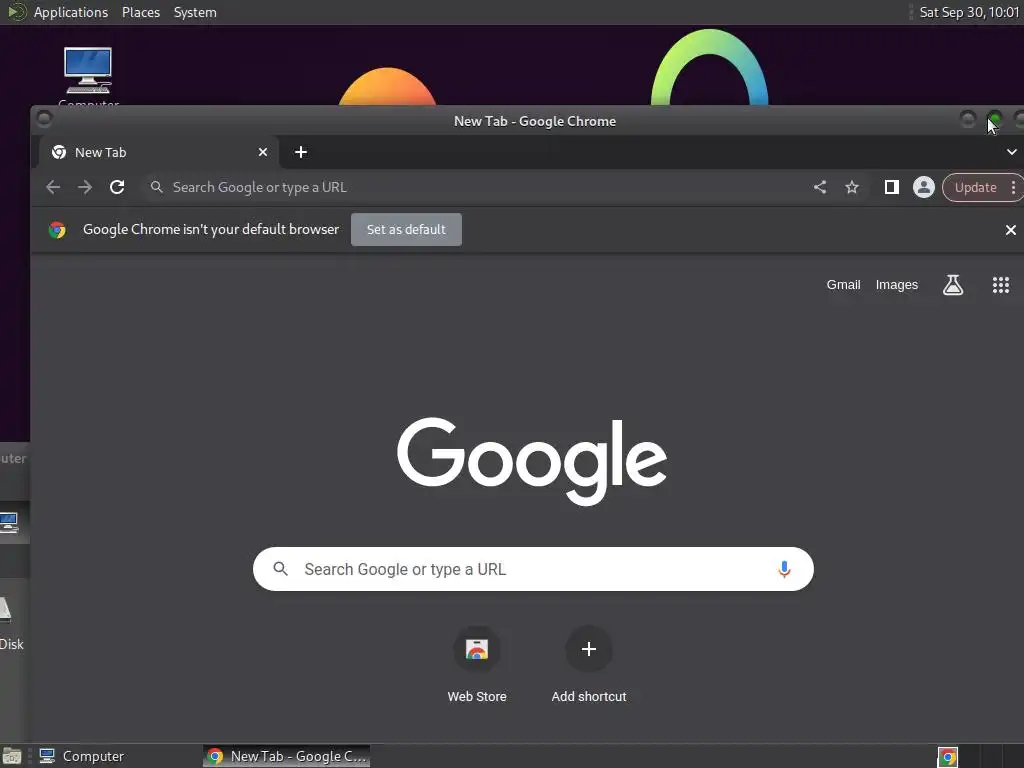Image resolution: width=1024 pixels, height=768 pixels.
Task: Focus the Google search box
Action: [x=533, y=569]
